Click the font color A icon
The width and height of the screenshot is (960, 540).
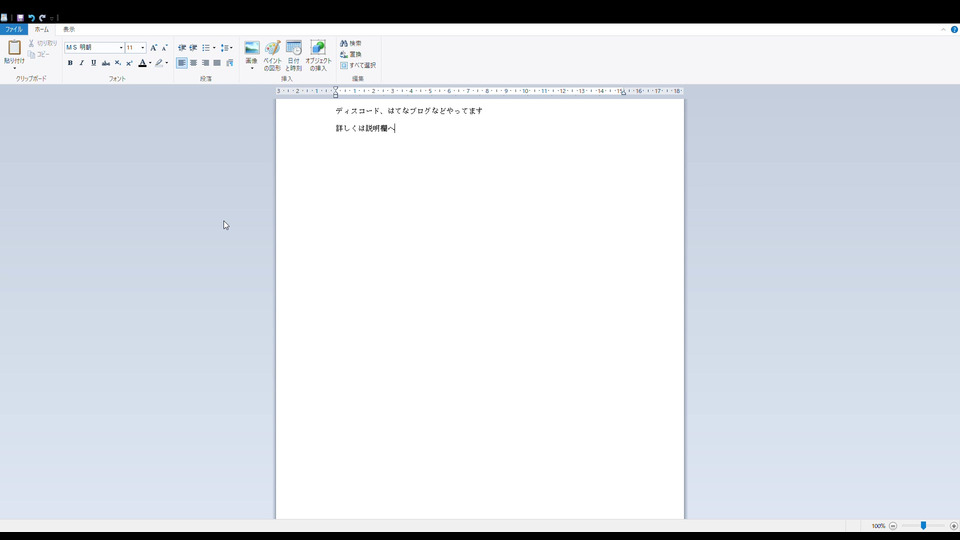click(142, 63)
